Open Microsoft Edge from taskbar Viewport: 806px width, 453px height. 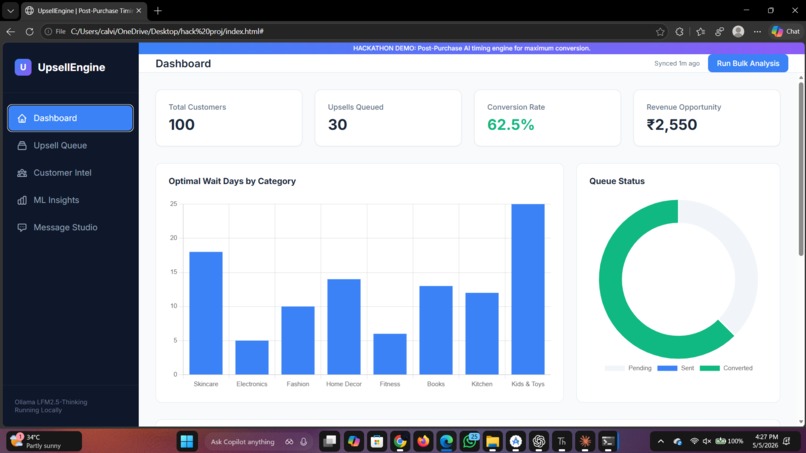(x=446, y=441)
